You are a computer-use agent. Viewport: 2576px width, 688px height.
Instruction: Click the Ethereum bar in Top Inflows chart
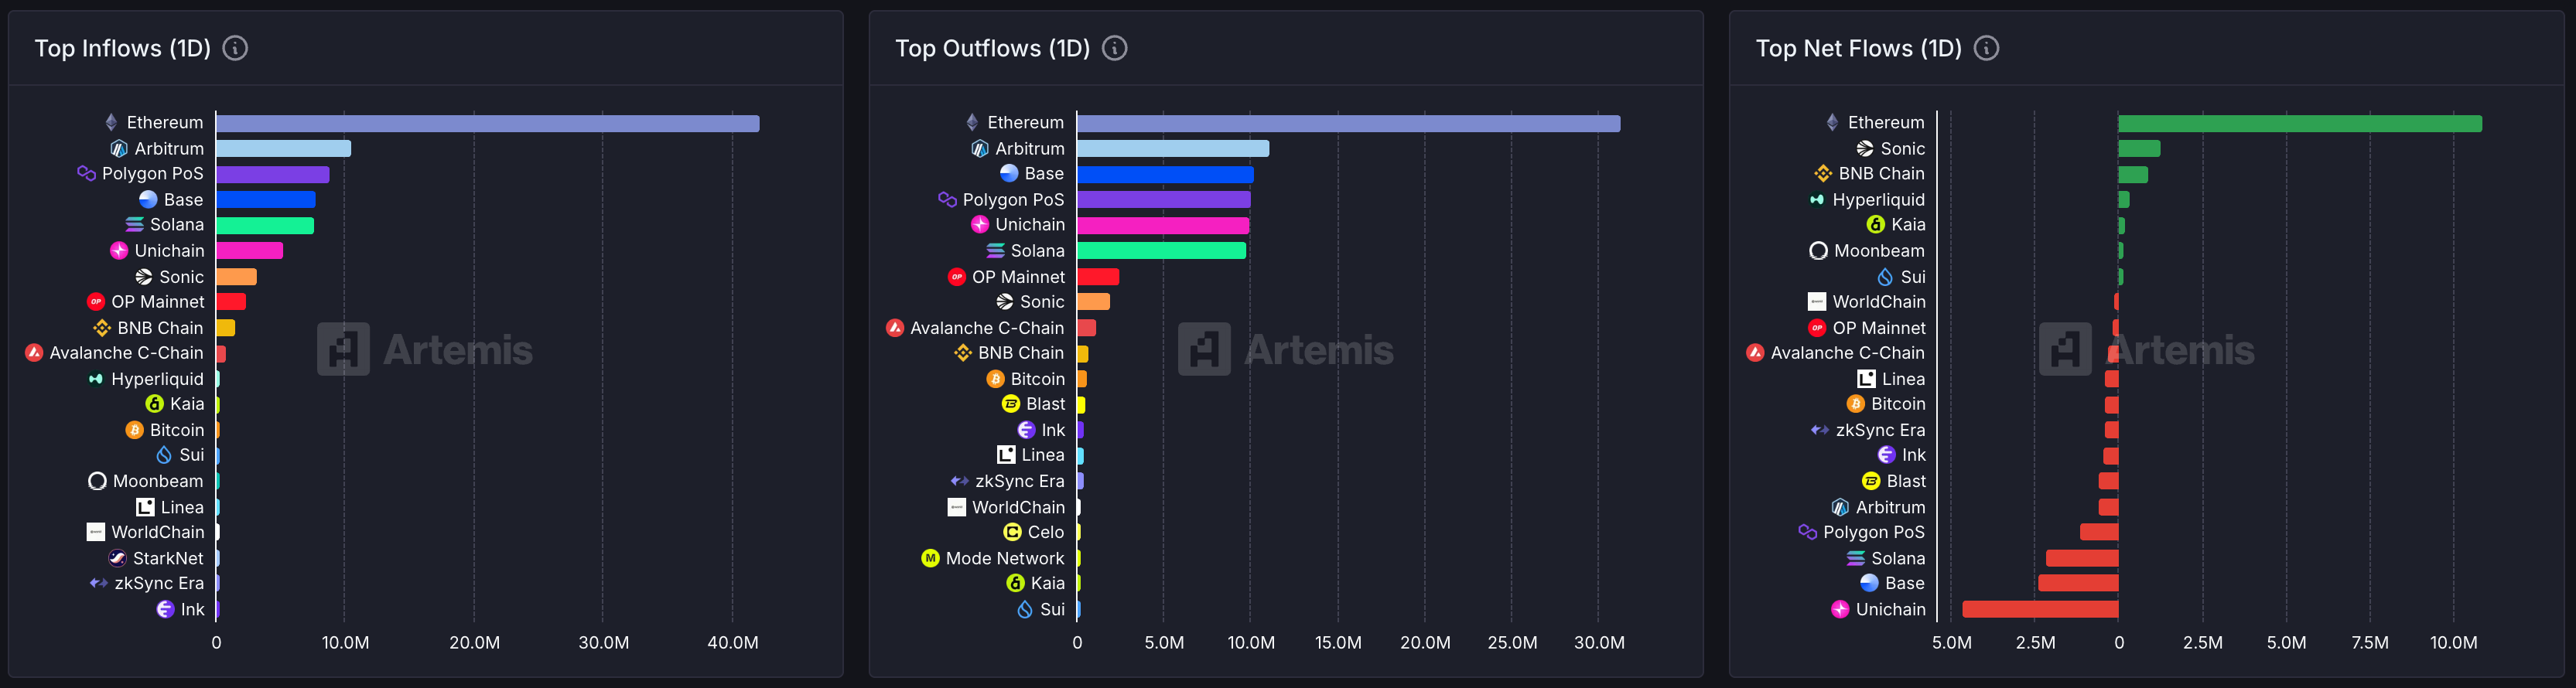click(x=488, y=123)
